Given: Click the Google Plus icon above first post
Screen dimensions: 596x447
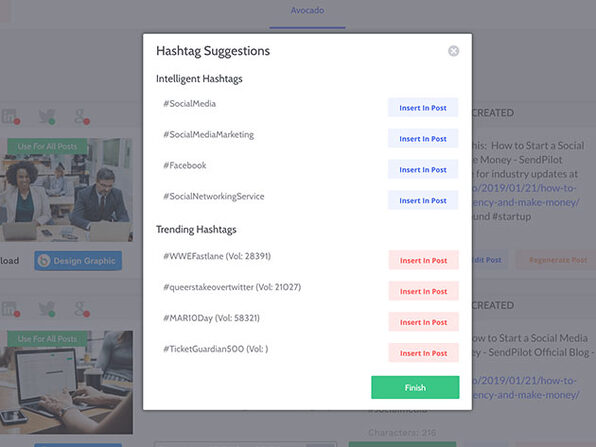Looking at the screenshot, I should coord(81,116).
